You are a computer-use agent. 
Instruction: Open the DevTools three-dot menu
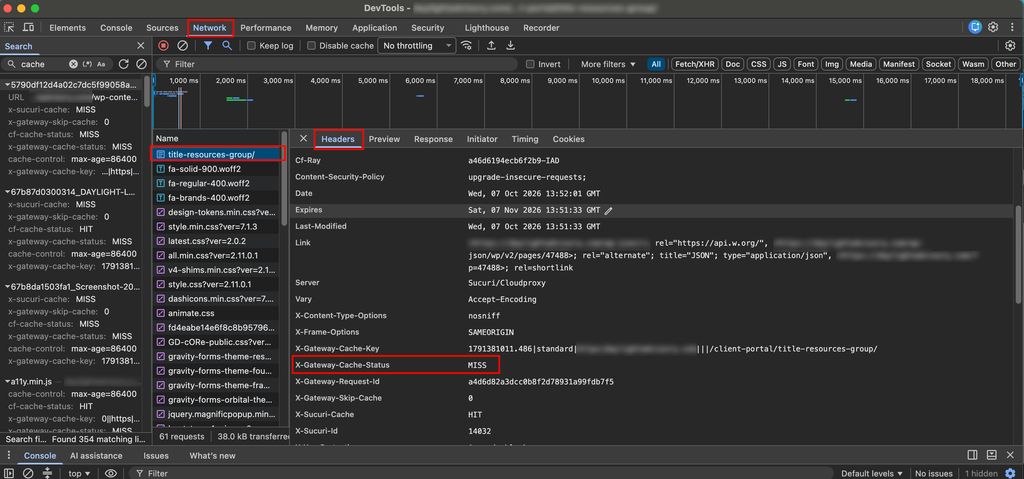tap(1011, 27)
